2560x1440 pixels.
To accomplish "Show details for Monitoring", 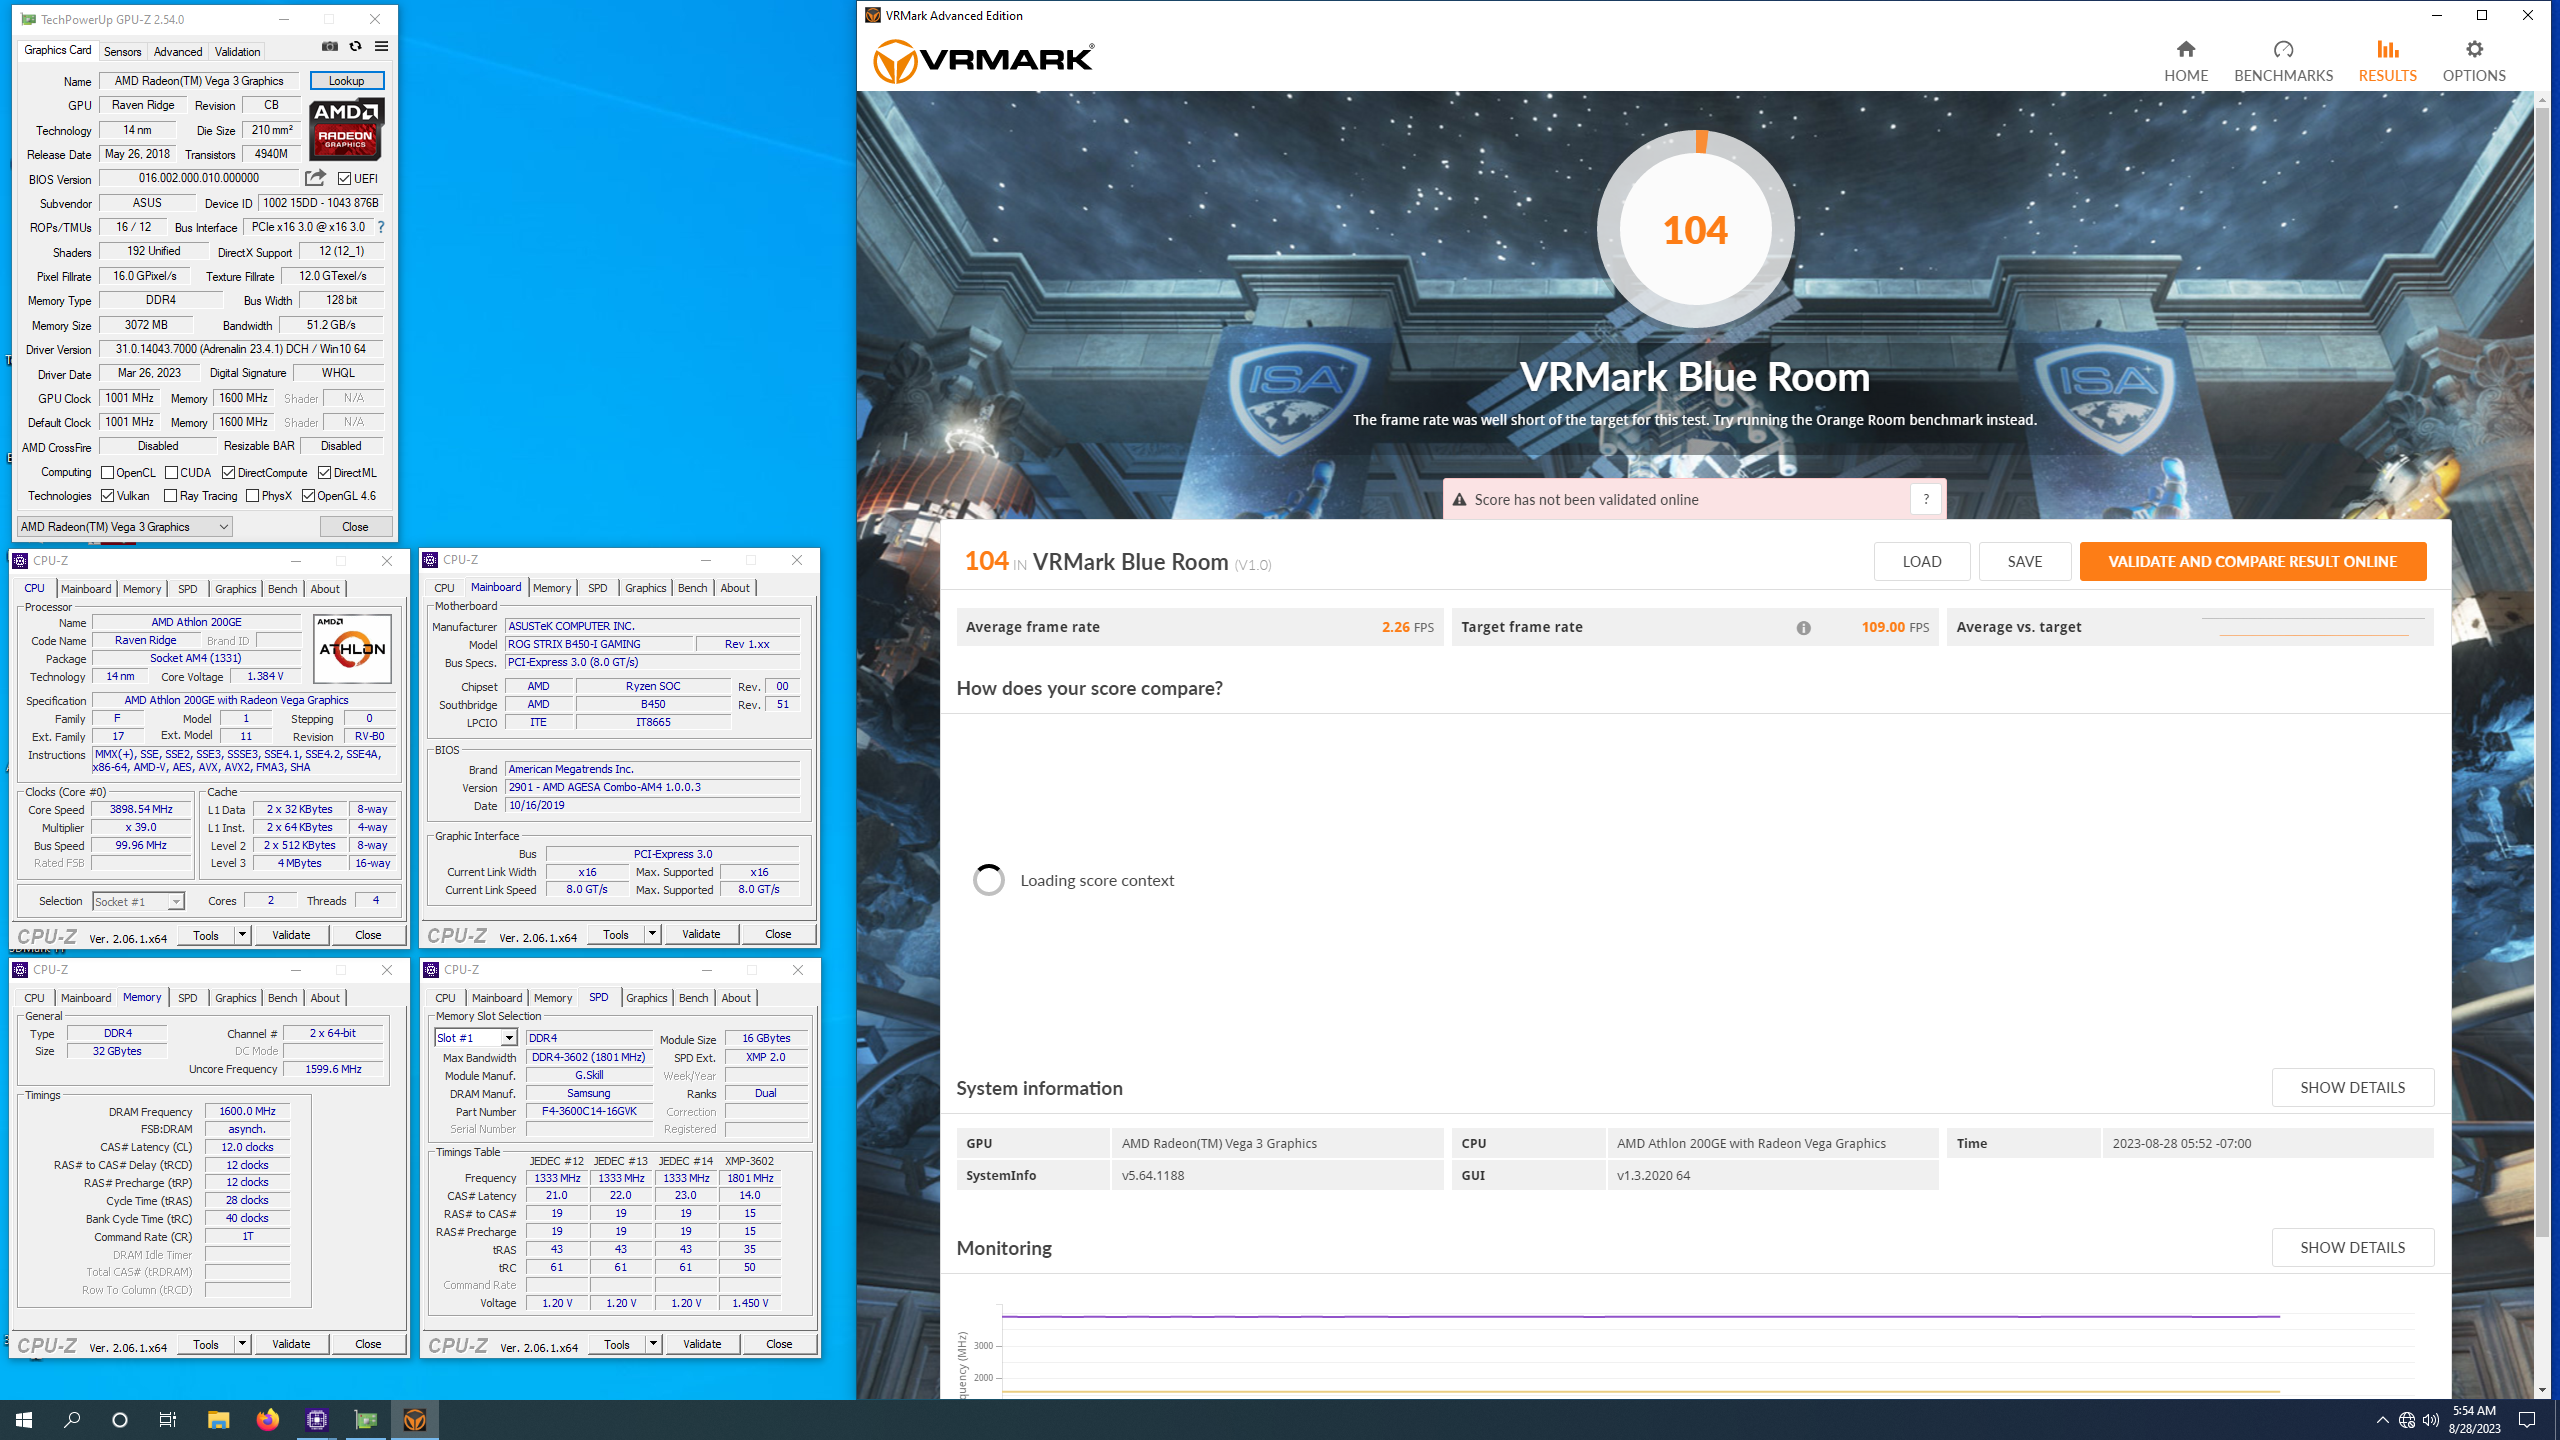I will click(2353, 1247).
